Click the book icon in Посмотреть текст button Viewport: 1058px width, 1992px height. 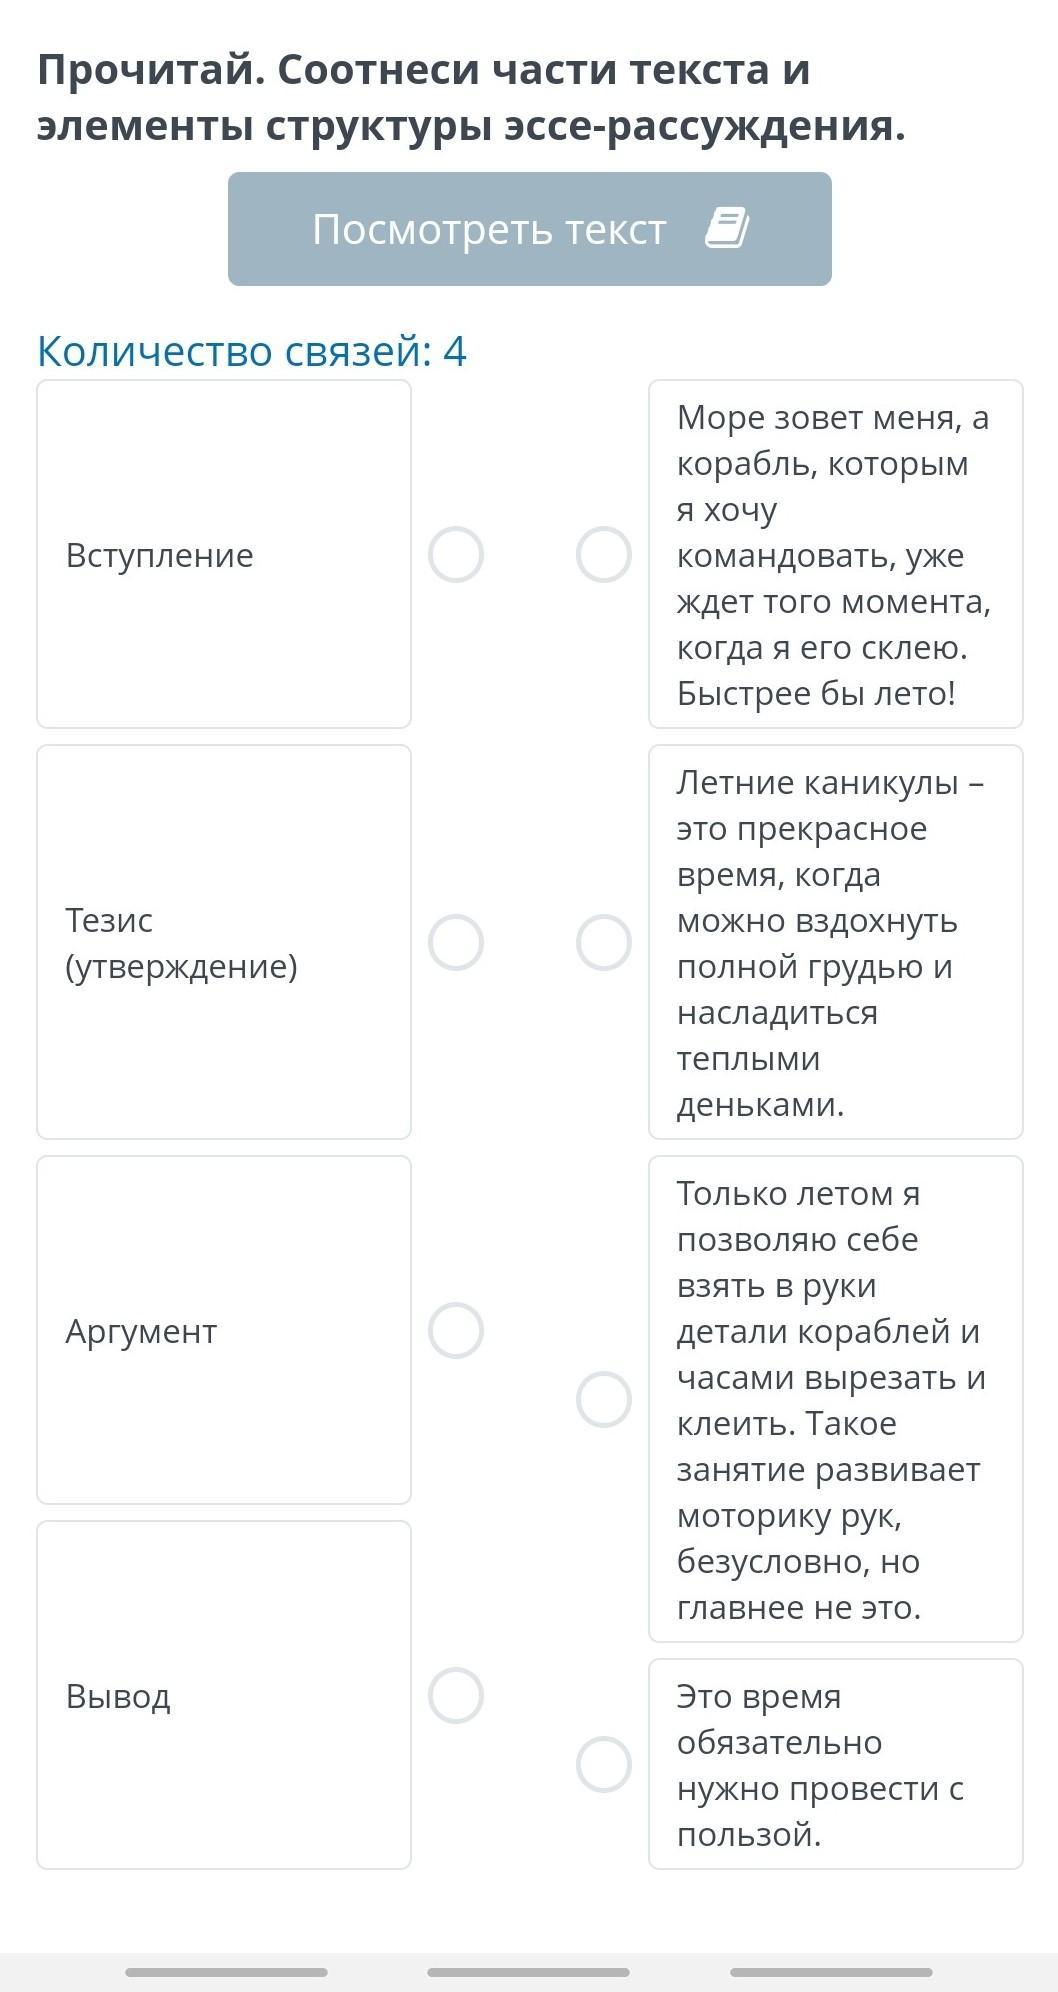point(727,228)
